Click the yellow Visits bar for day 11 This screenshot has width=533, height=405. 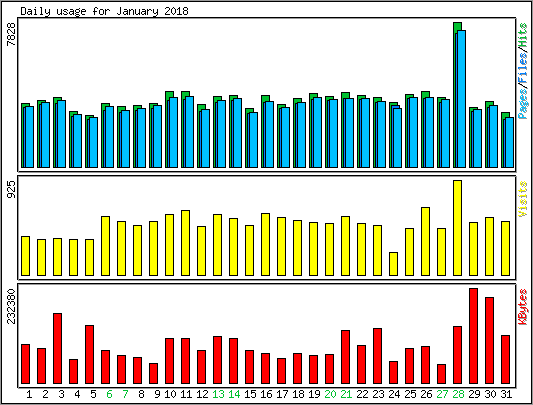pos(186,243)
